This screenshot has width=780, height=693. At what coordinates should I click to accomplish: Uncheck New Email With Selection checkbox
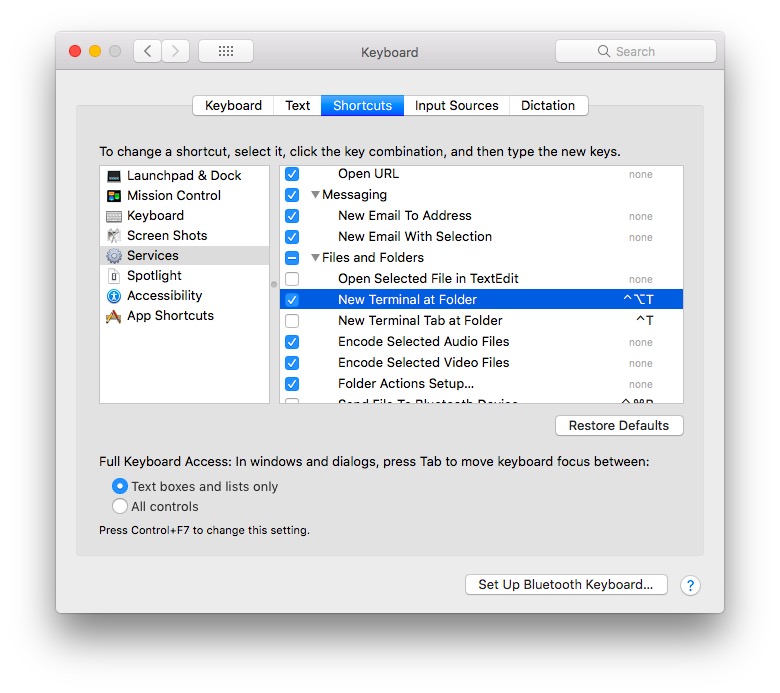click(292, 237)
